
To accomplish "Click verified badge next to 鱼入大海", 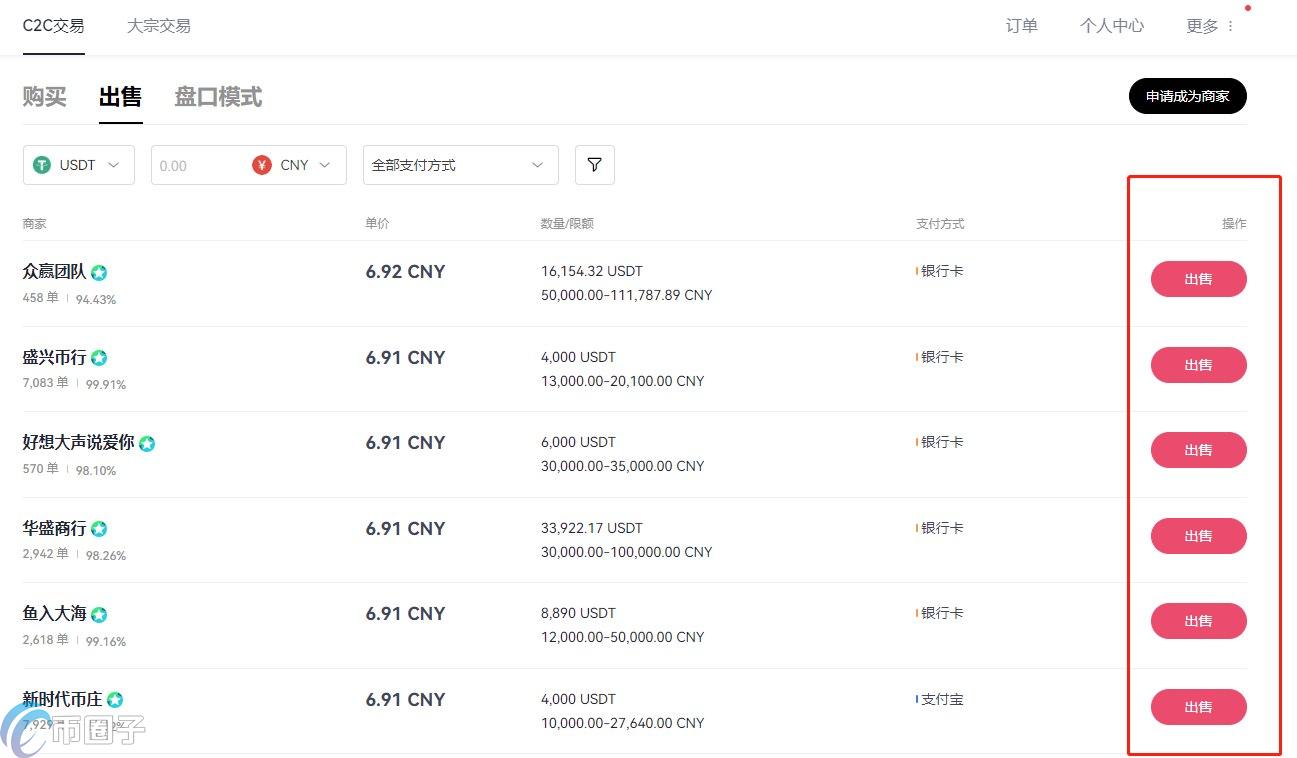I will coord(99,614).
